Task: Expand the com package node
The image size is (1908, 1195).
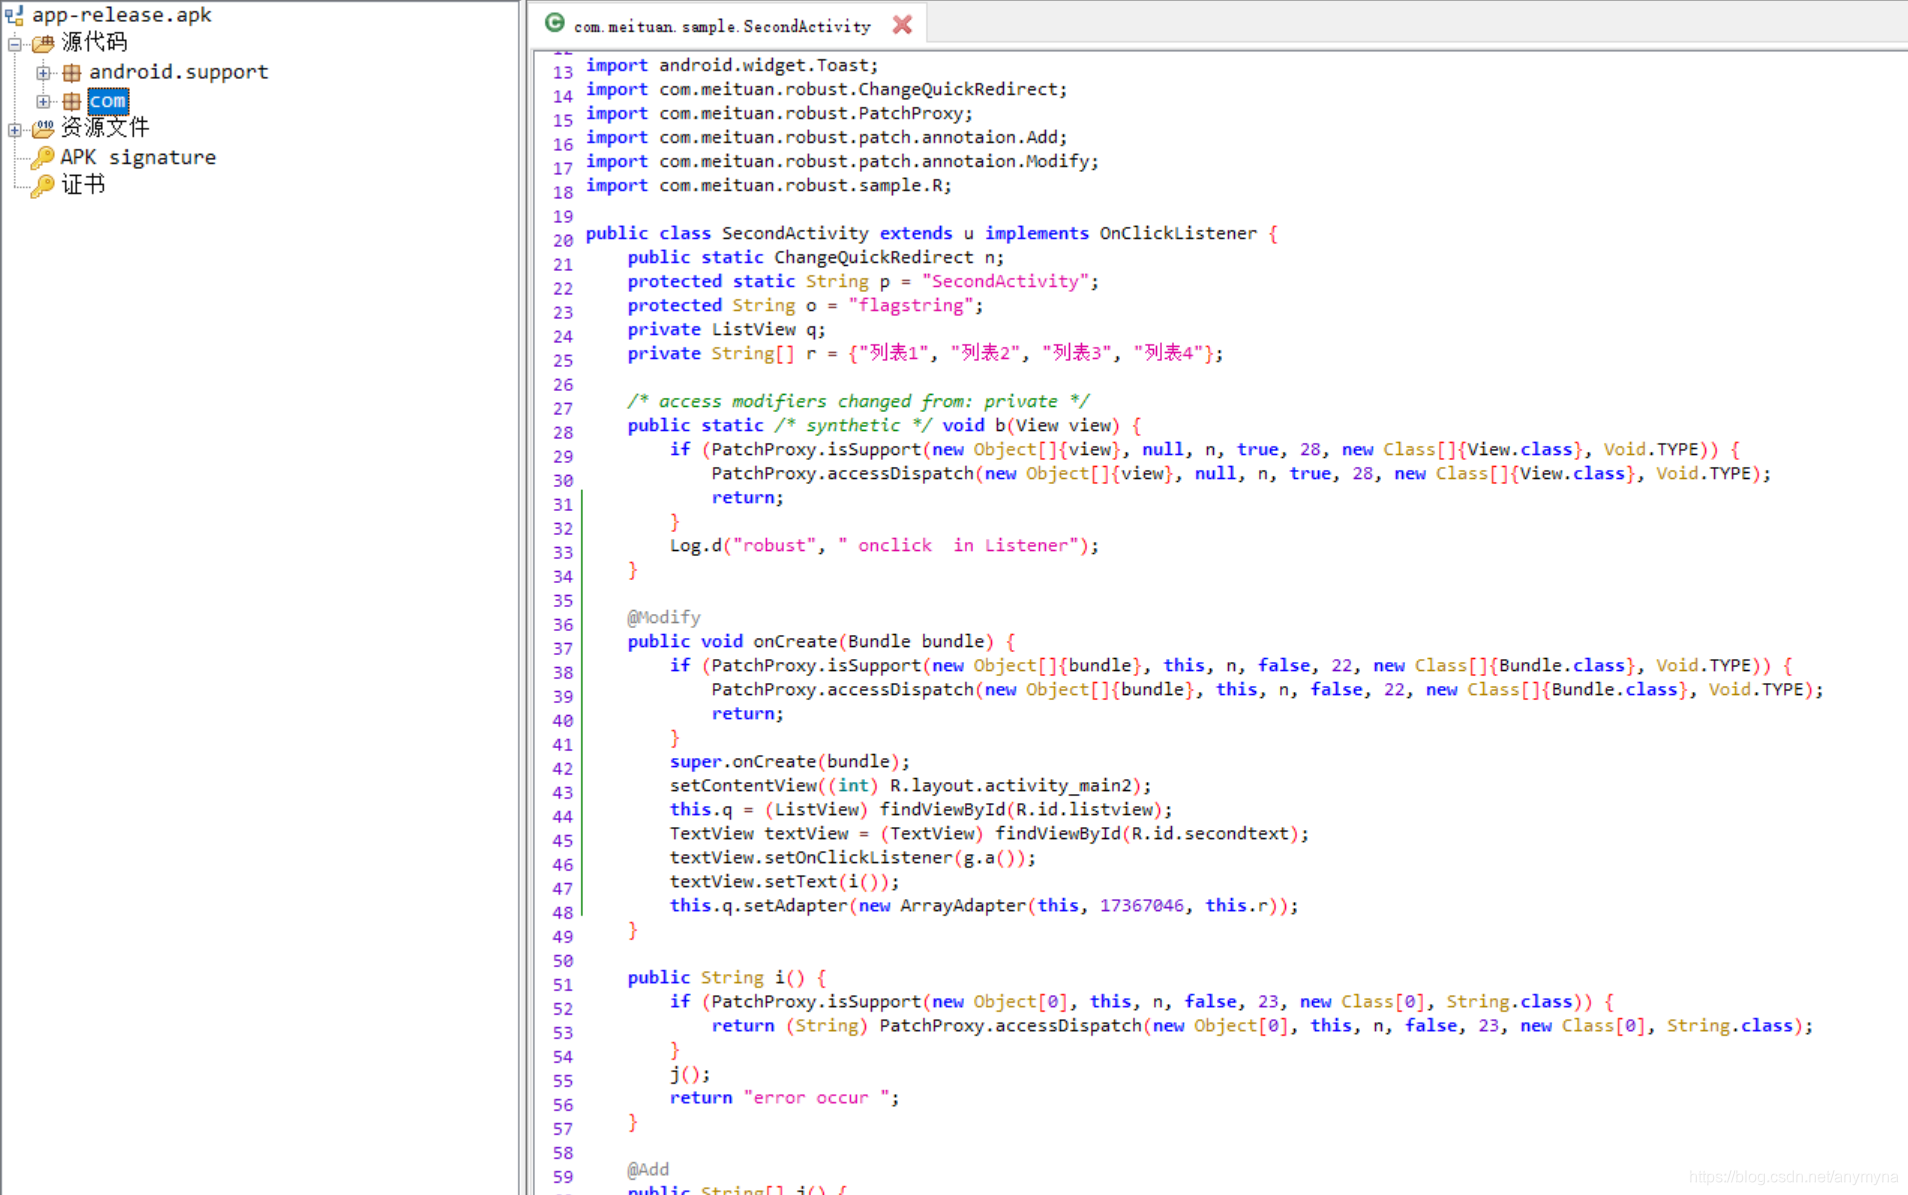Action: (43, 101)
